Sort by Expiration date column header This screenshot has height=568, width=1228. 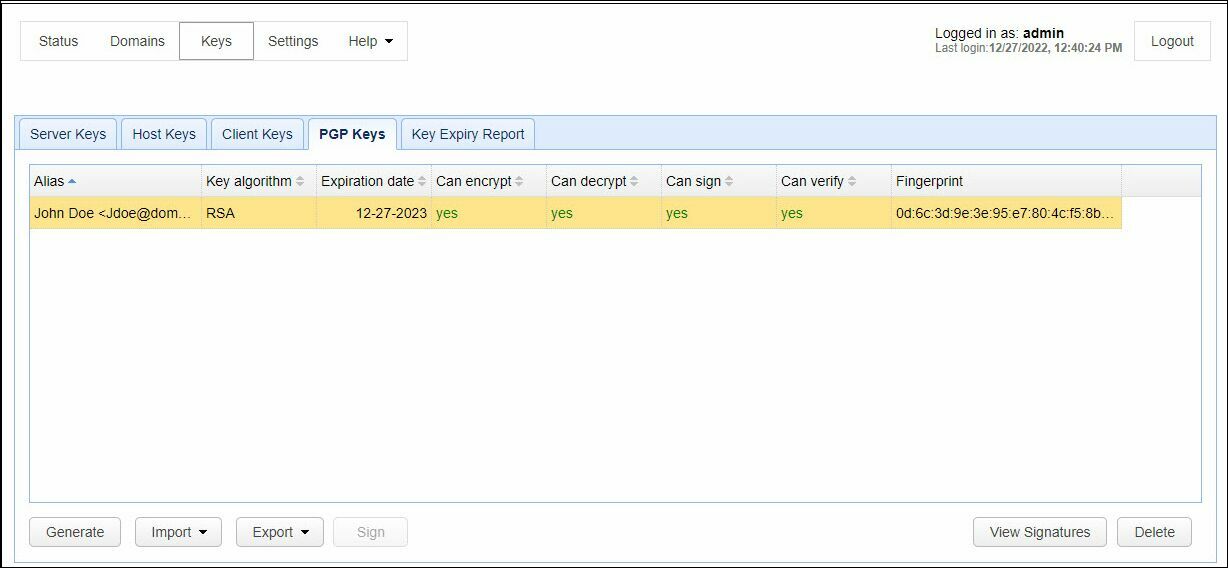click(x=374, y=181)
